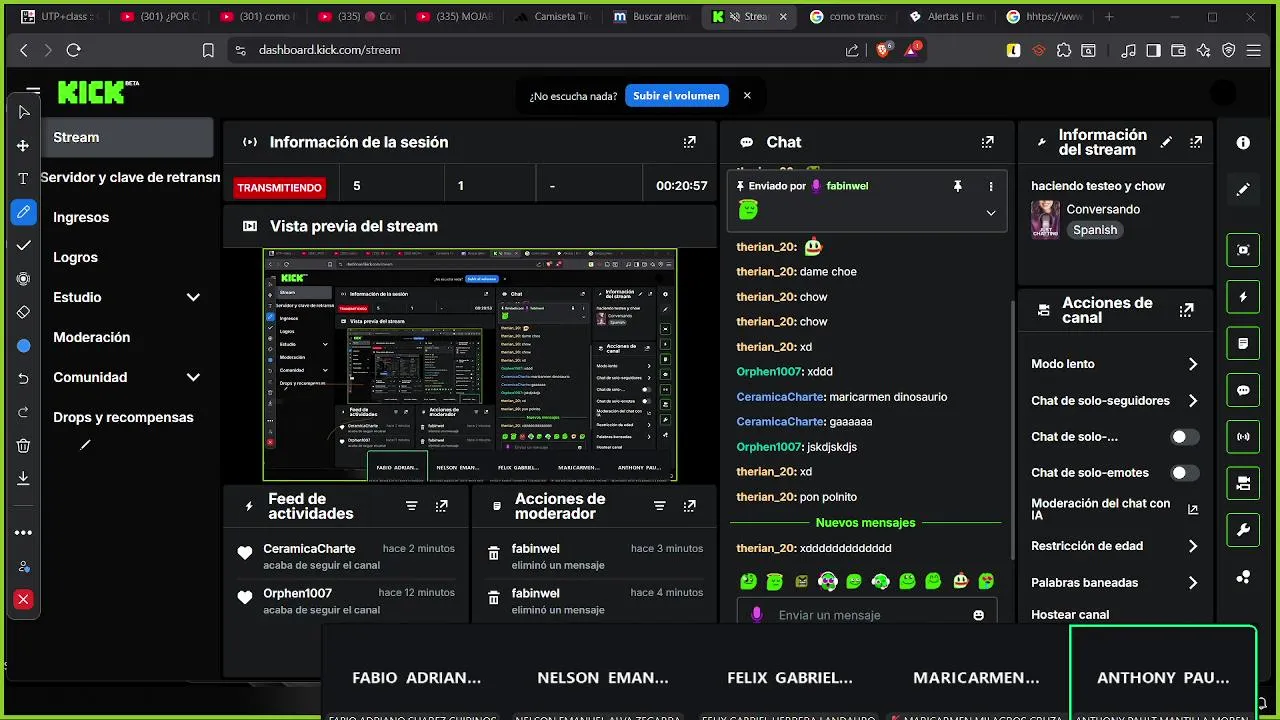Open Servidor y clave de retransmisión

(x=130, y=177)
